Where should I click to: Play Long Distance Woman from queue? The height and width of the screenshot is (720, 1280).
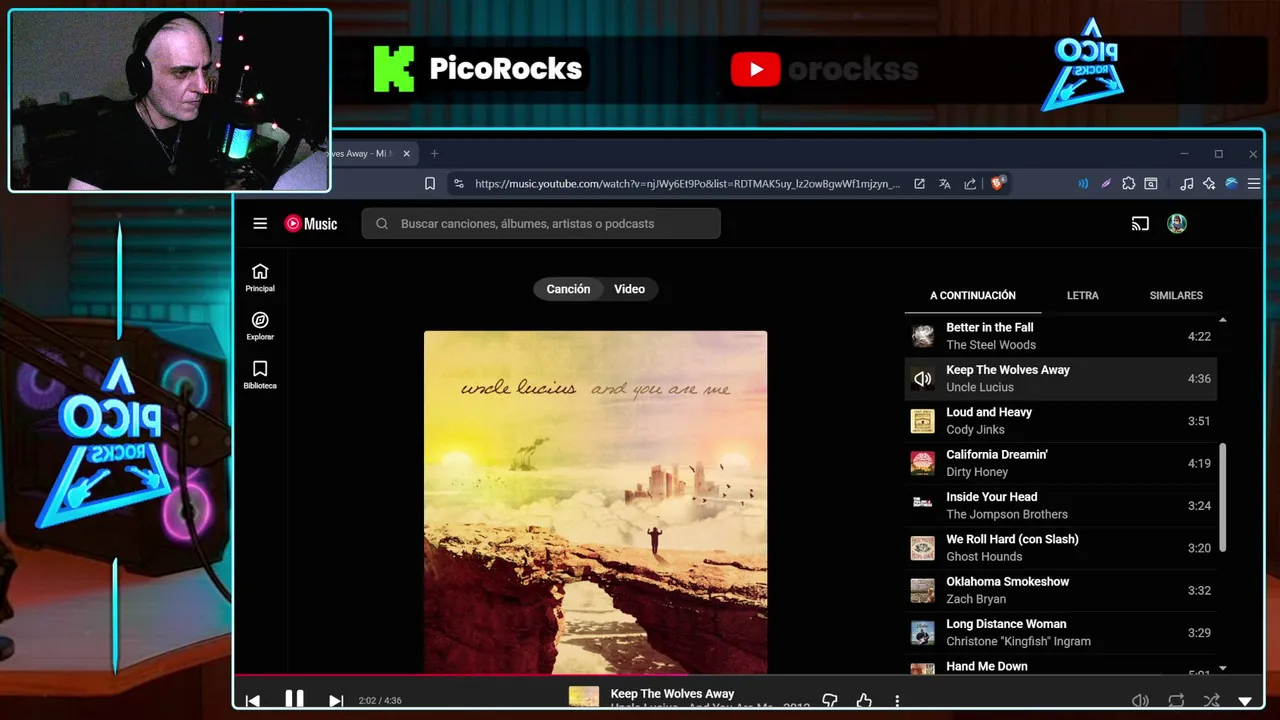click(1061, 633)
